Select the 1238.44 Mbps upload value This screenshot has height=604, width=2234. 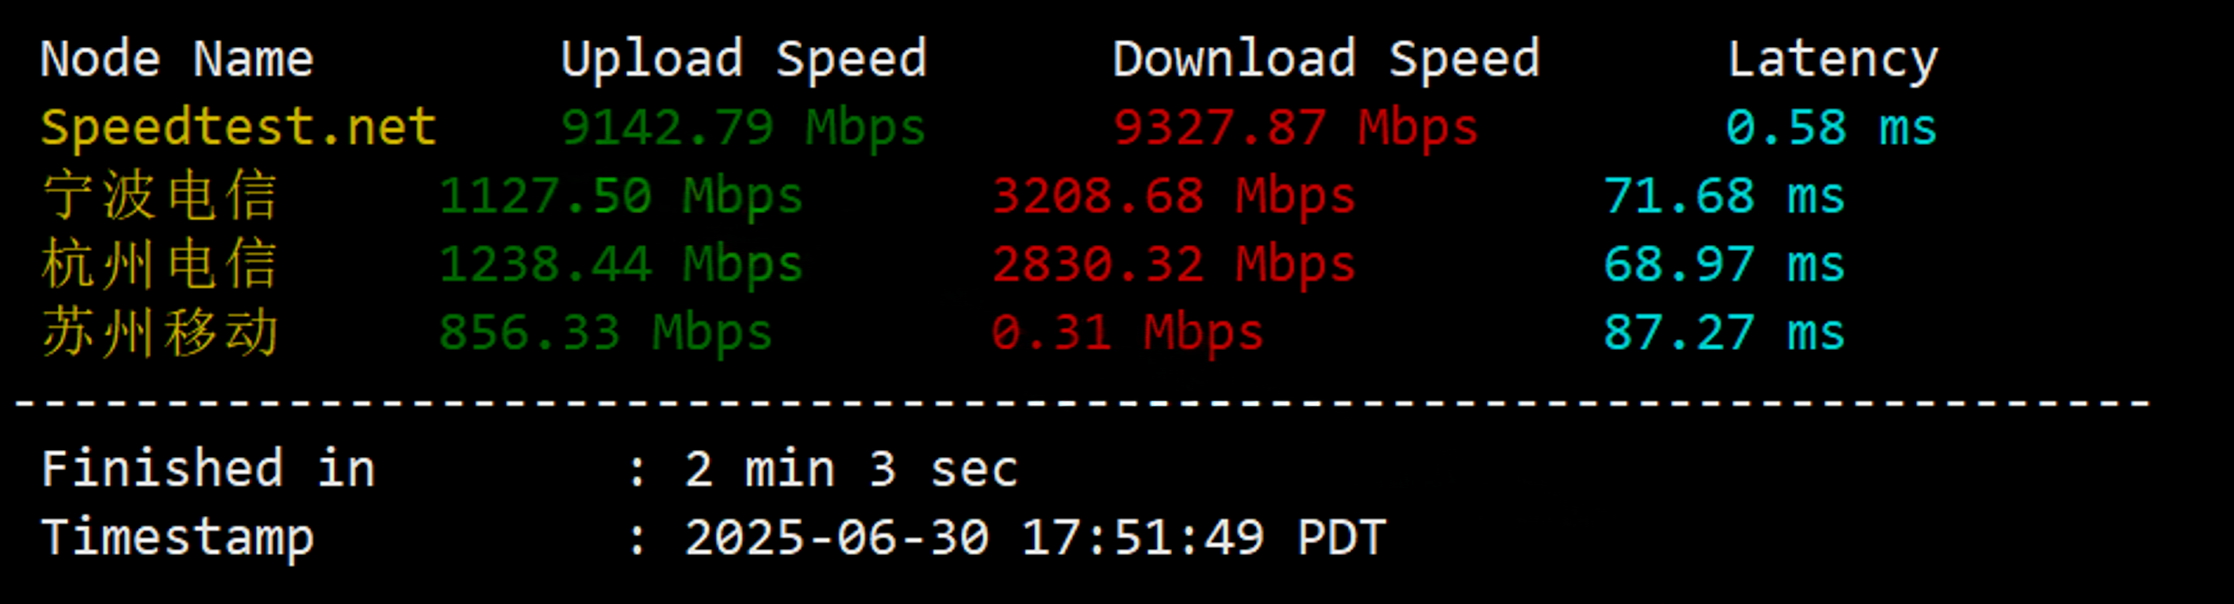(x=621, y=265)
